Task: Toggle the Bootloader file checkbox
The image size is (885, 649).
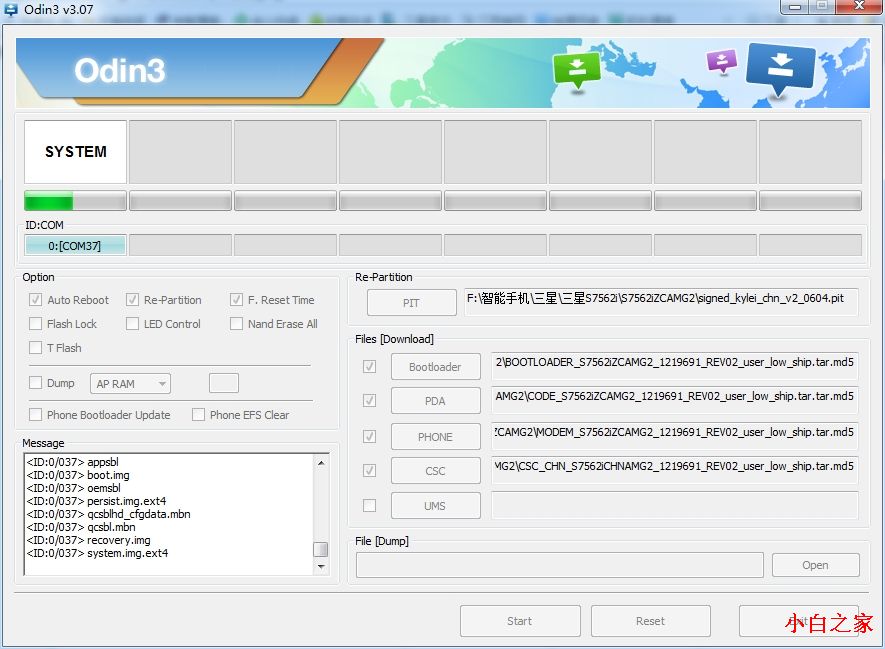Action: click(370, 367)
